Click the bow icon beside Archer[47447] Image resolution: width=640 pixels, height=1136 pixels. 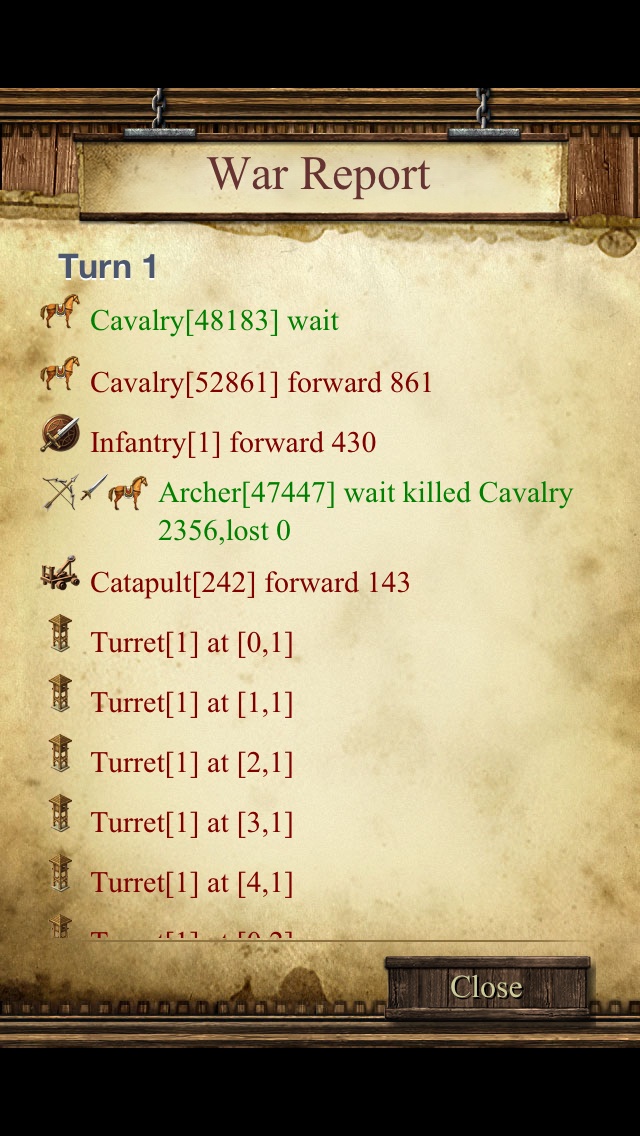tap(59, 493)
